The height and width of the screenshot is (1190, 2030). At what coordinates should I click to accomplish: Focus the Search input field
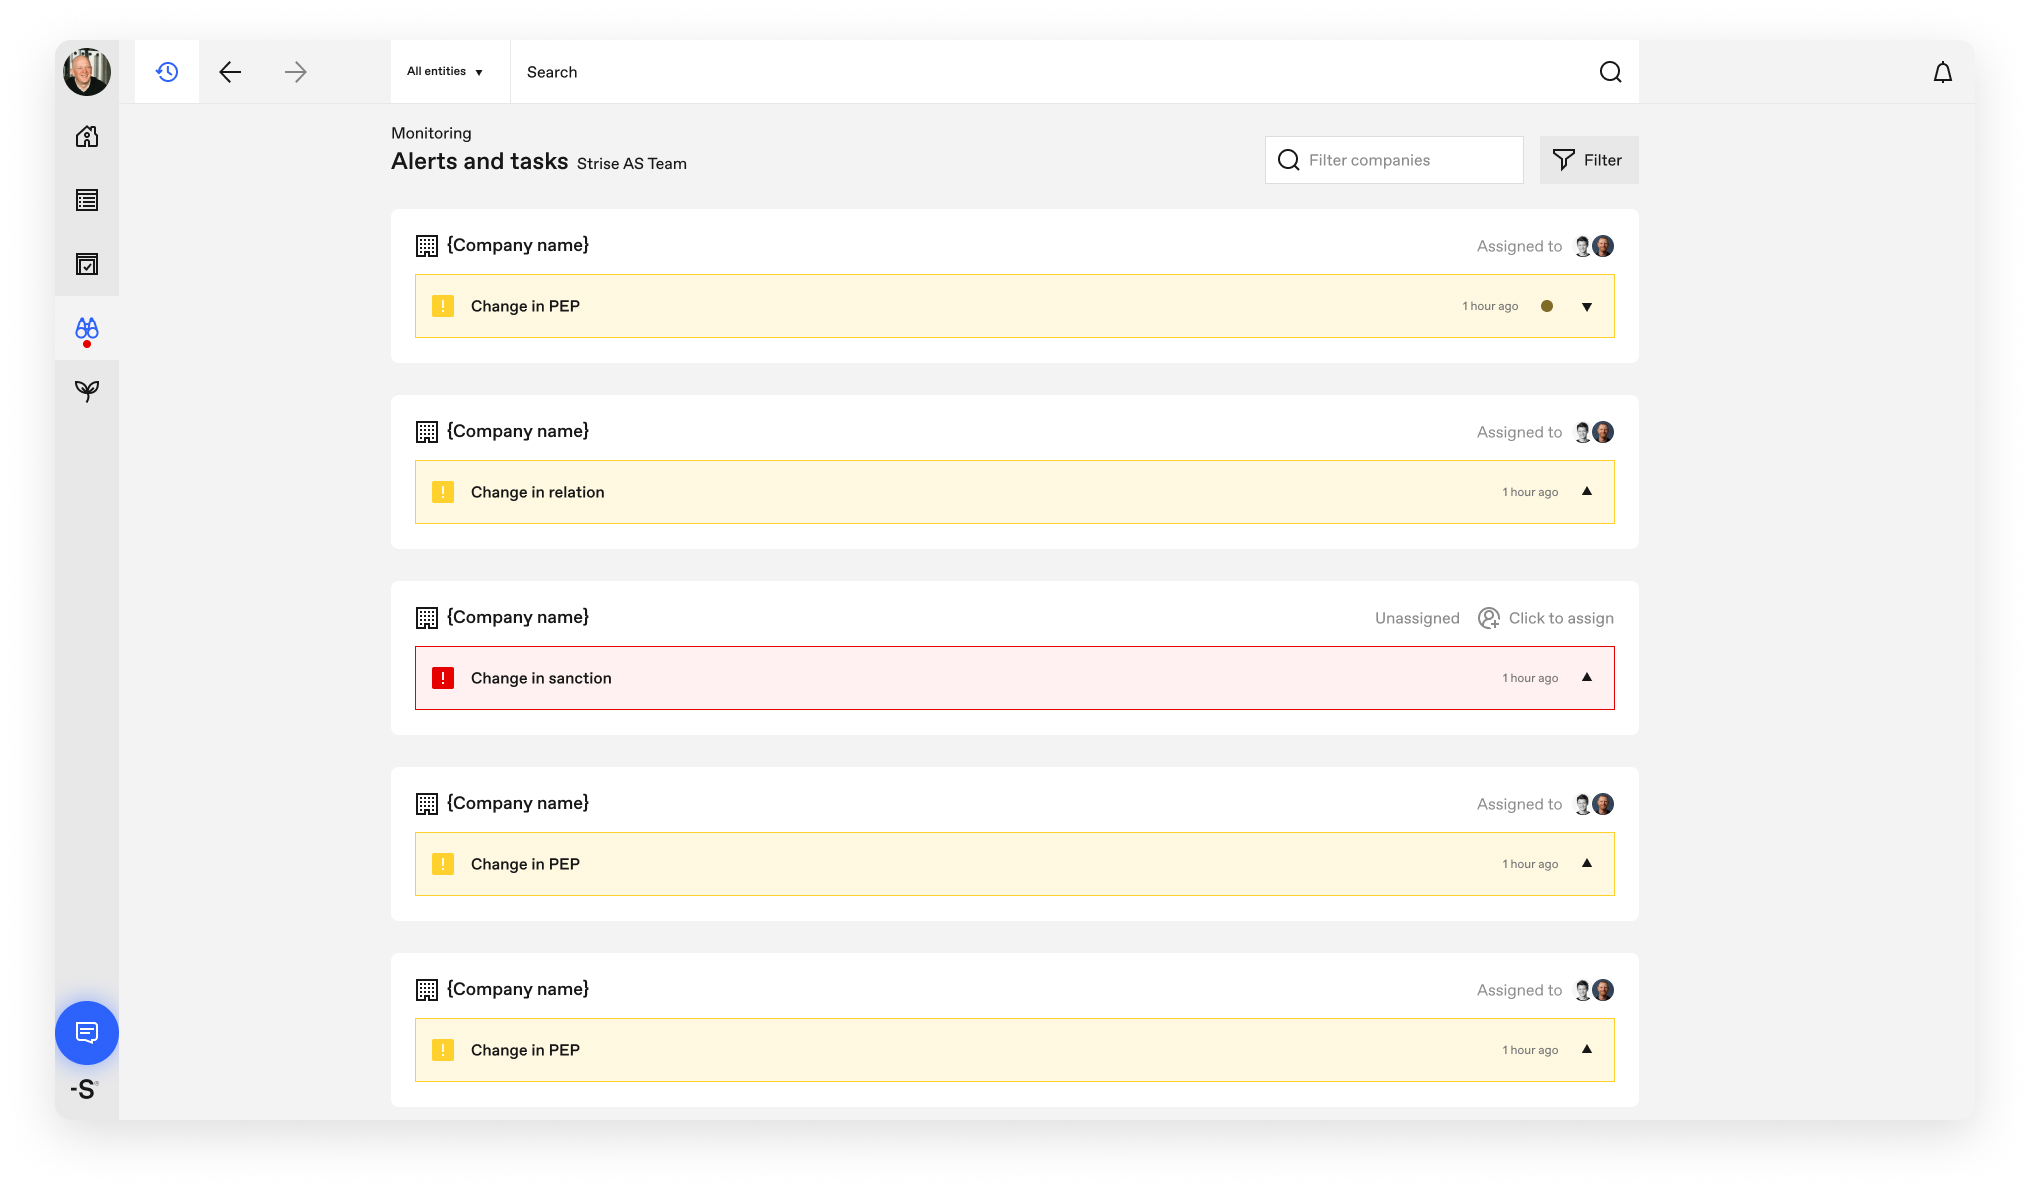[x=1050, y=72]
